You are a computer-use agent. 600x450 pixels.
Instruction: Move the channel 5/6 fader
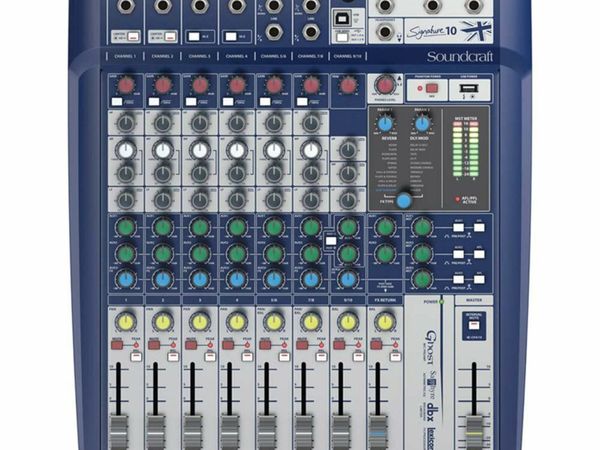[267, 432]
